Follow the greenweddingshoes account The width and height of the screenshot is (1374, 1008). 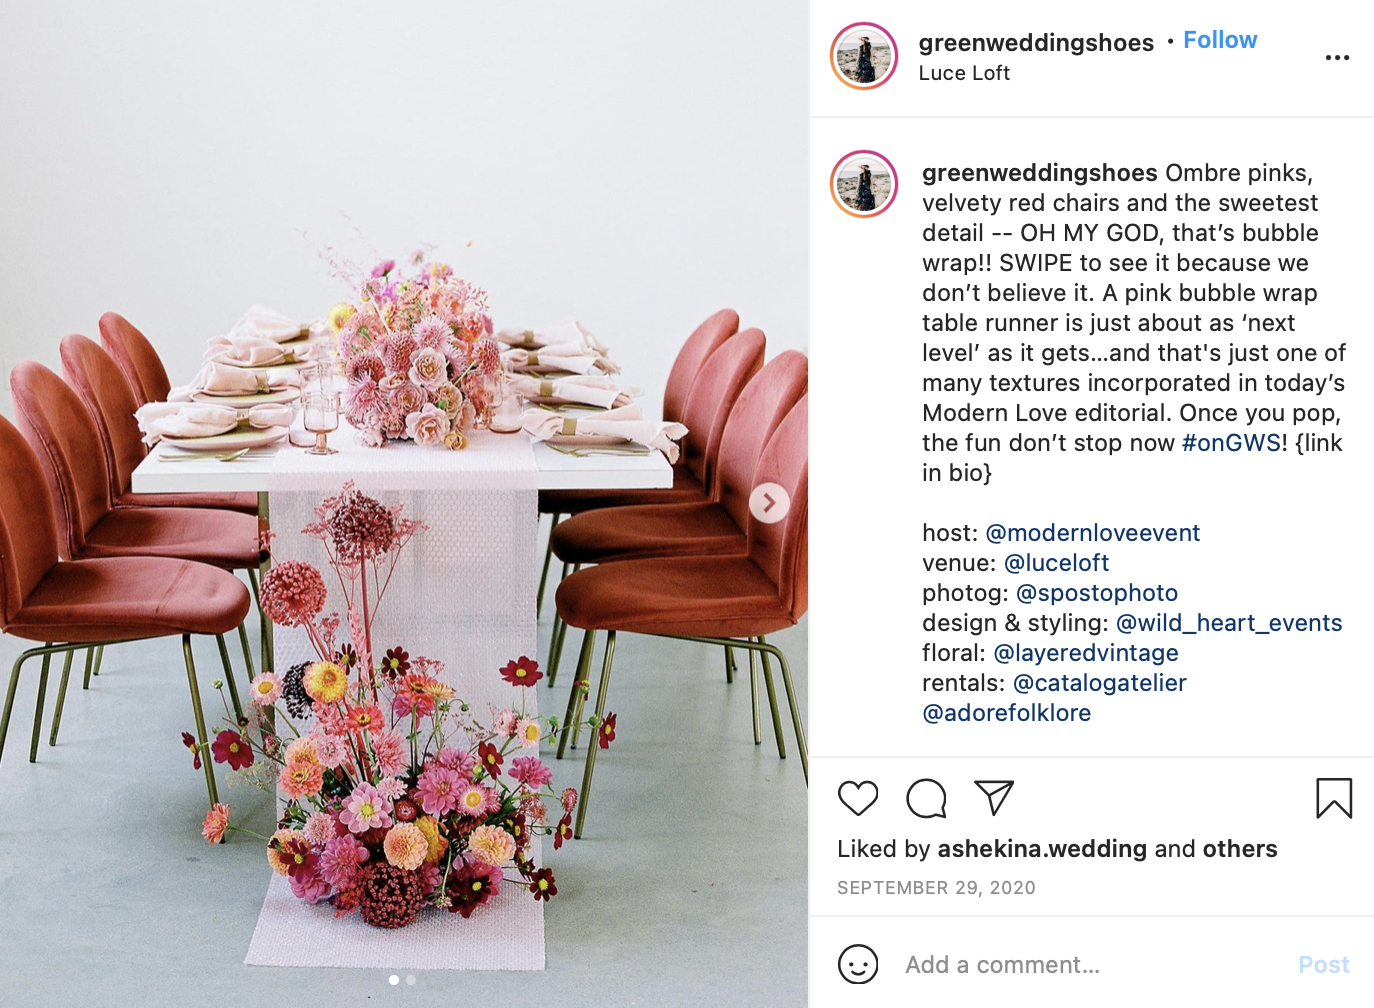click(x=1220, y=40)
